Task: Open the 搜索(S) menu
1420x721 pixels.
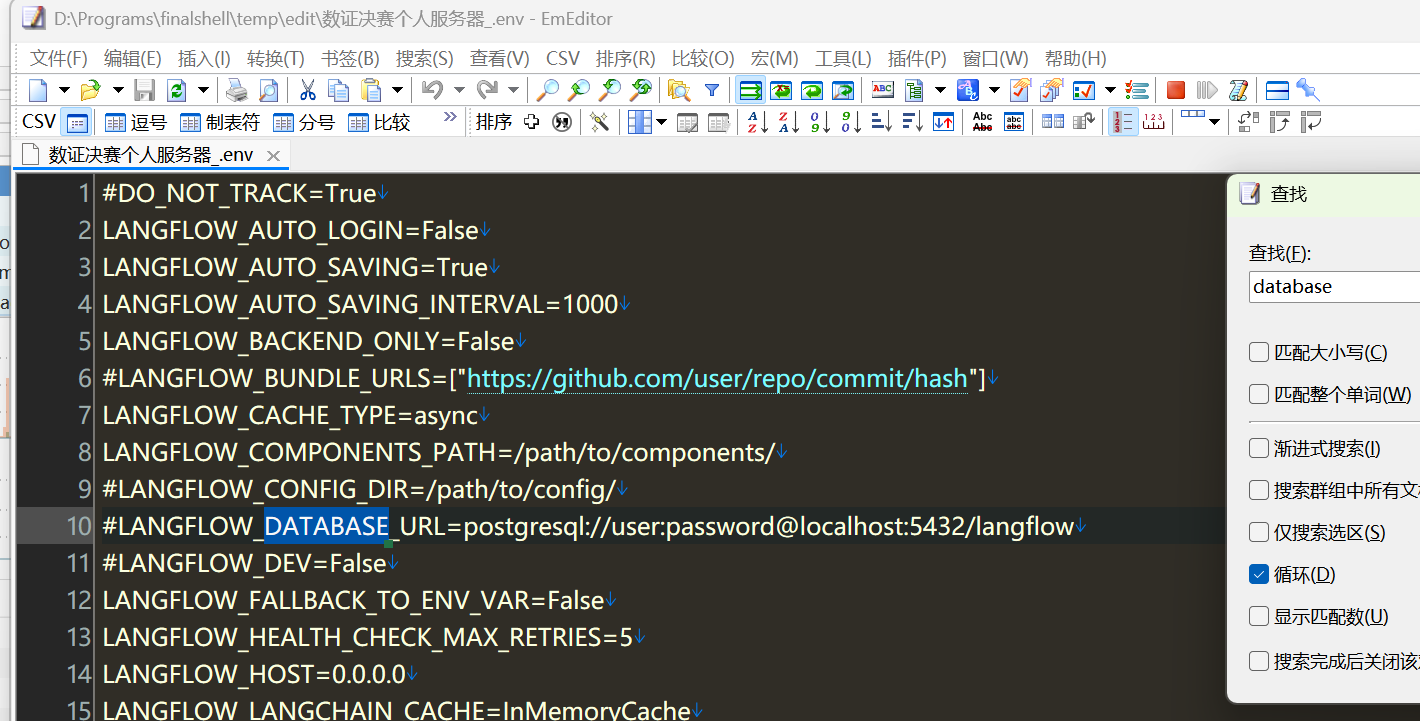Action: pos(424,58)
